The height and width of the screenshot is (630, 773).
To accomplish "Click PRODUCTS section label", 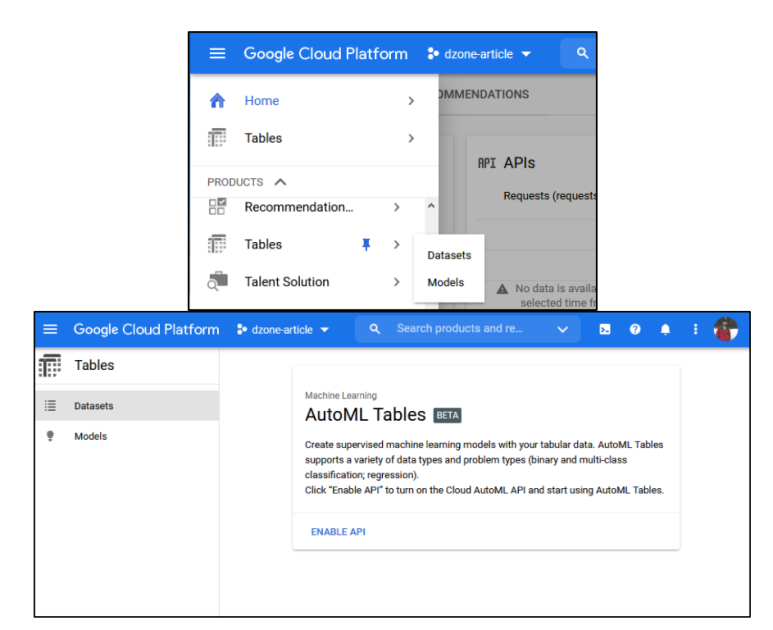I will (x=235, y=182).
